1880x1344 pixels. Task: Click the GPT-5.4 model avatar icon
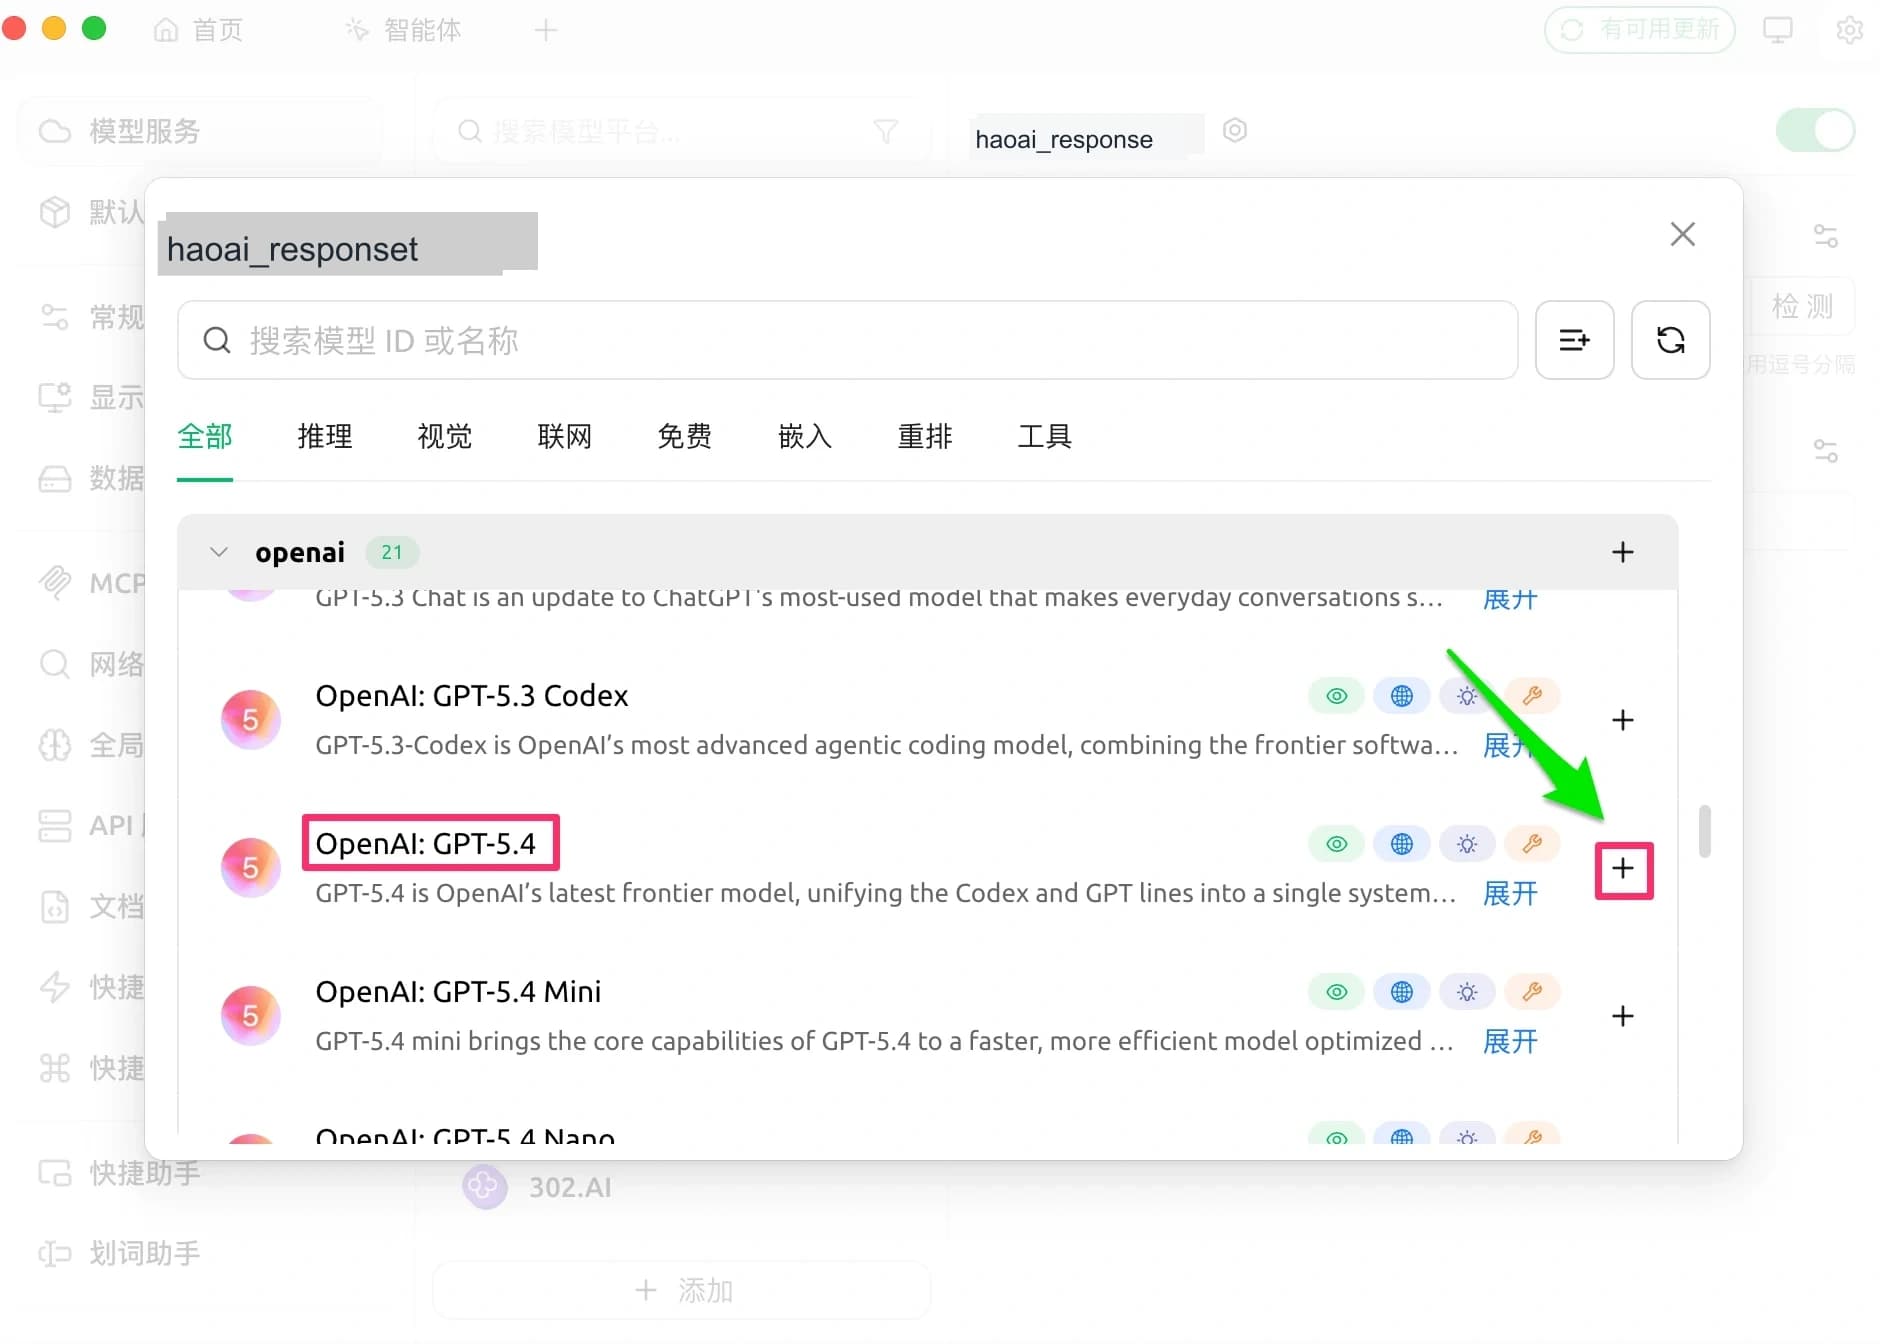250,867
